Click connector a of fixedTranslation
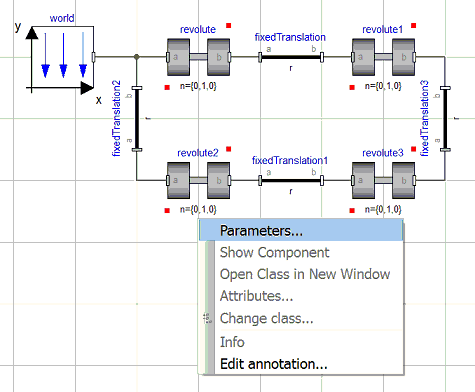Screen dimensions: 475x392 coord(260,57)
